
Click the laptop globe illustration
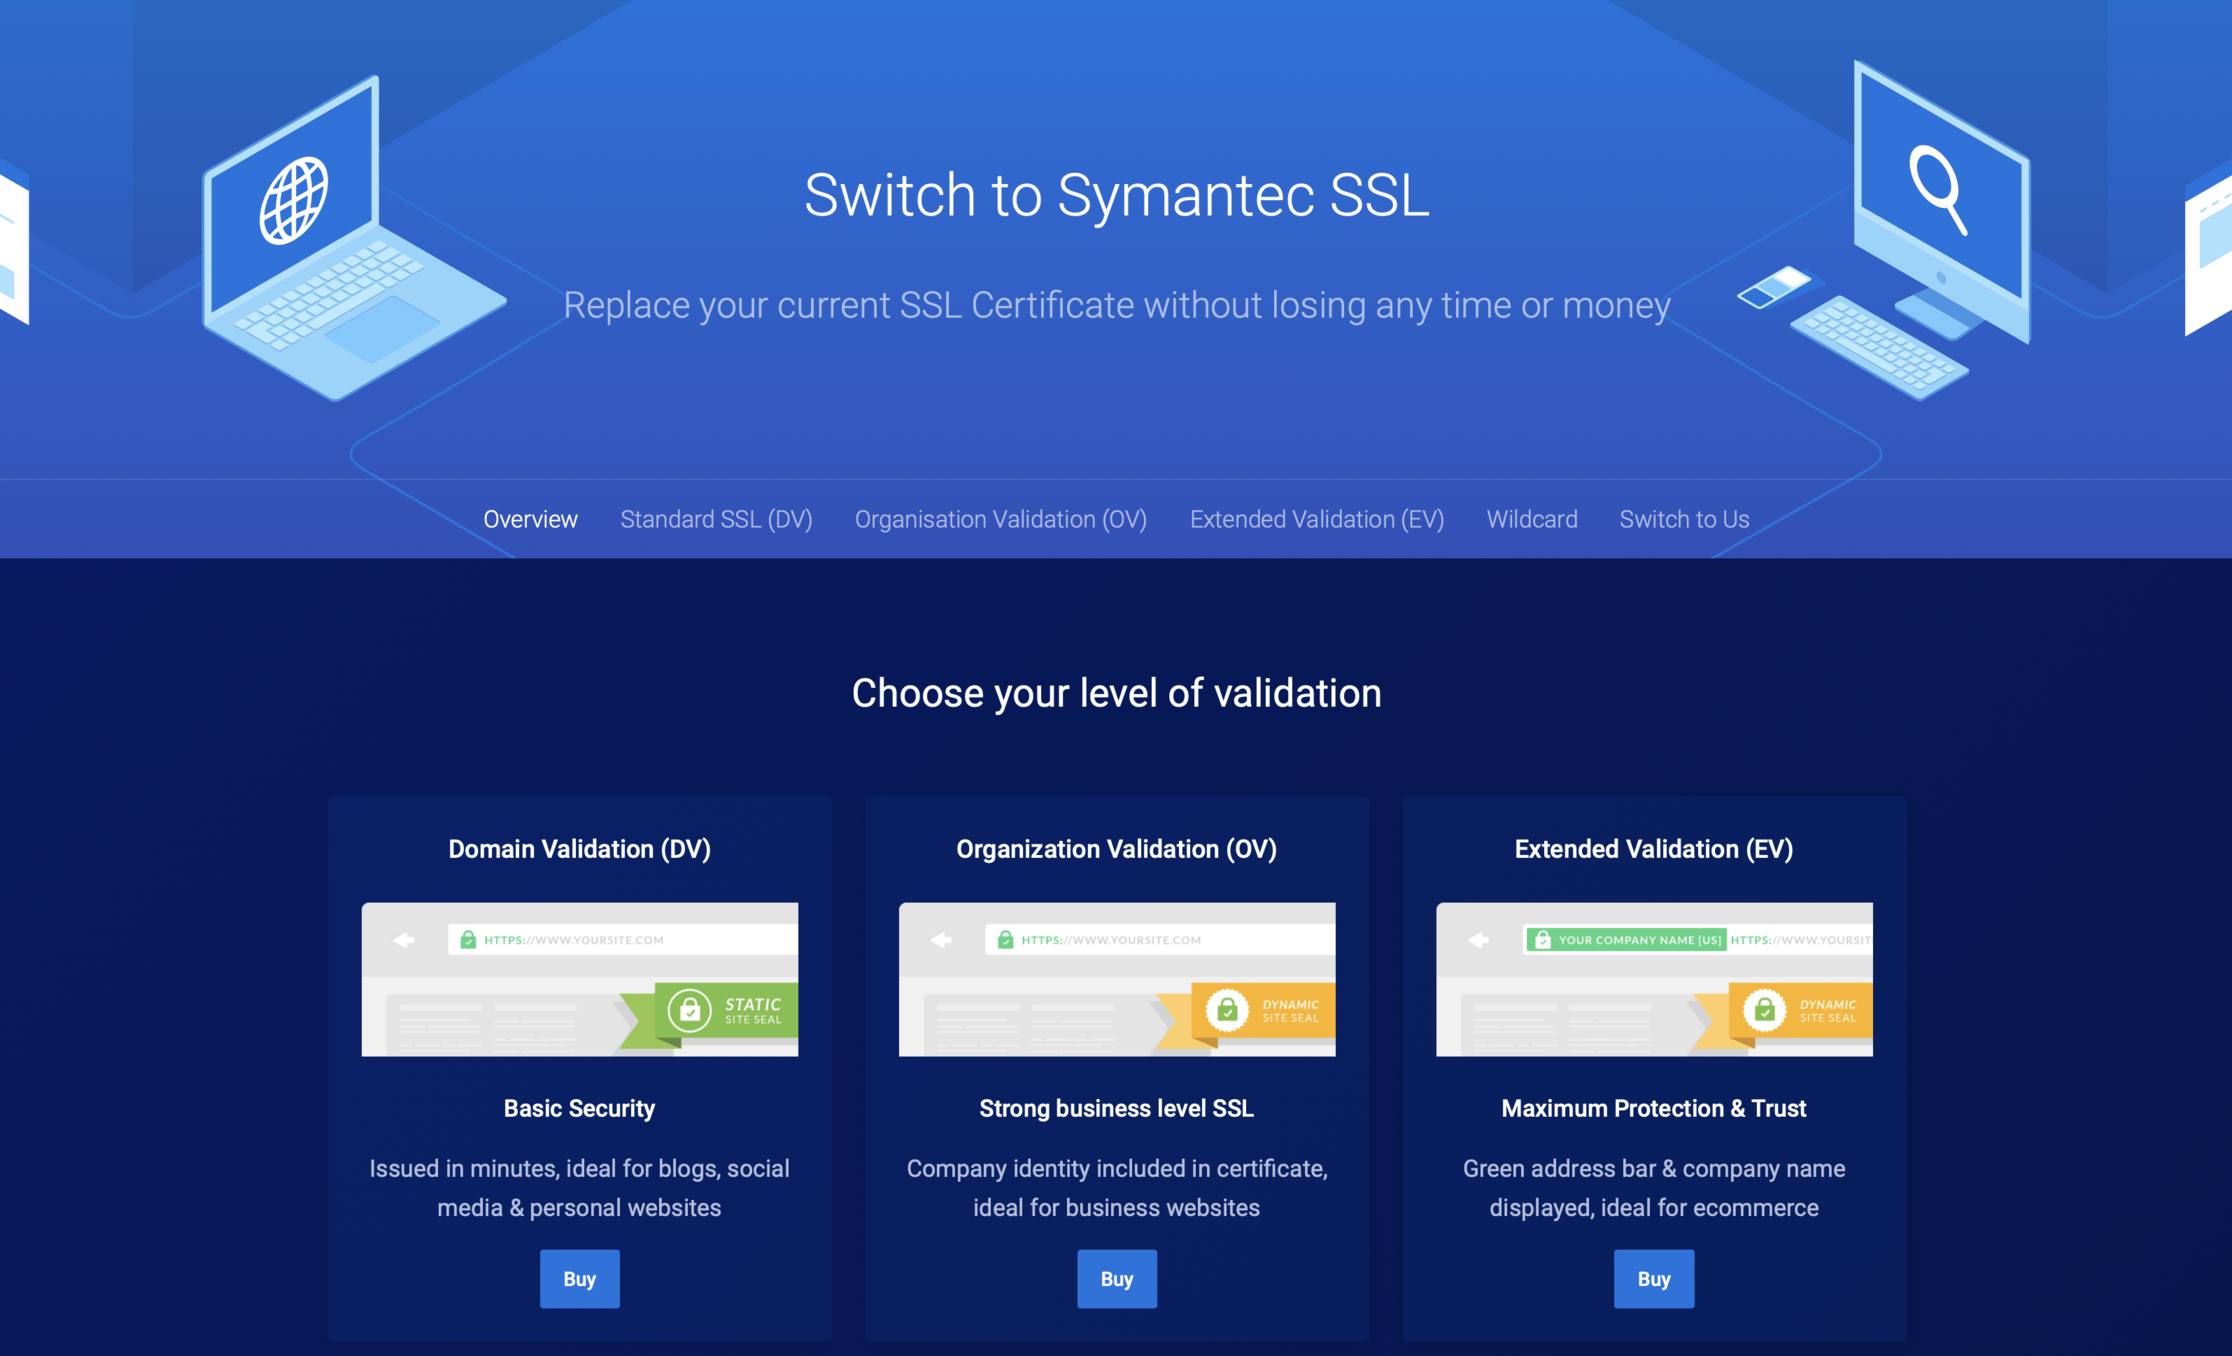293,200
